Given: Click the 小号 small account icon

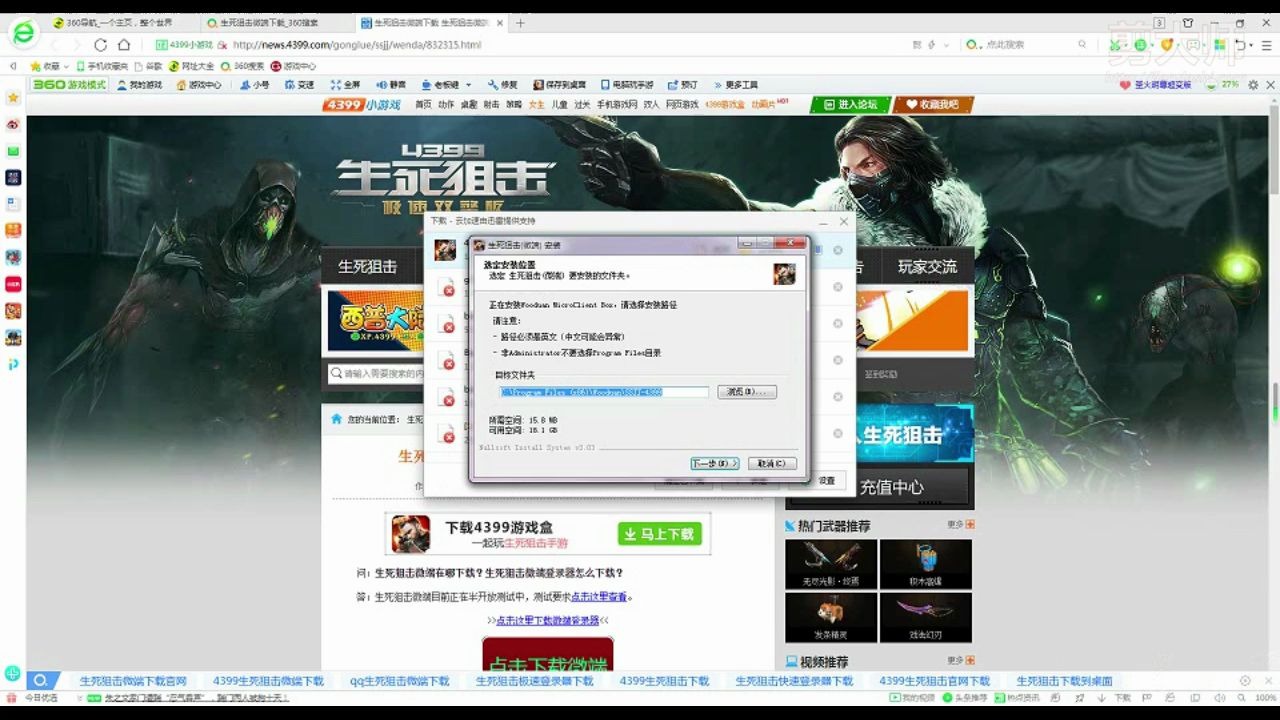Looking at the screenshot, I should tap(252, 85).
